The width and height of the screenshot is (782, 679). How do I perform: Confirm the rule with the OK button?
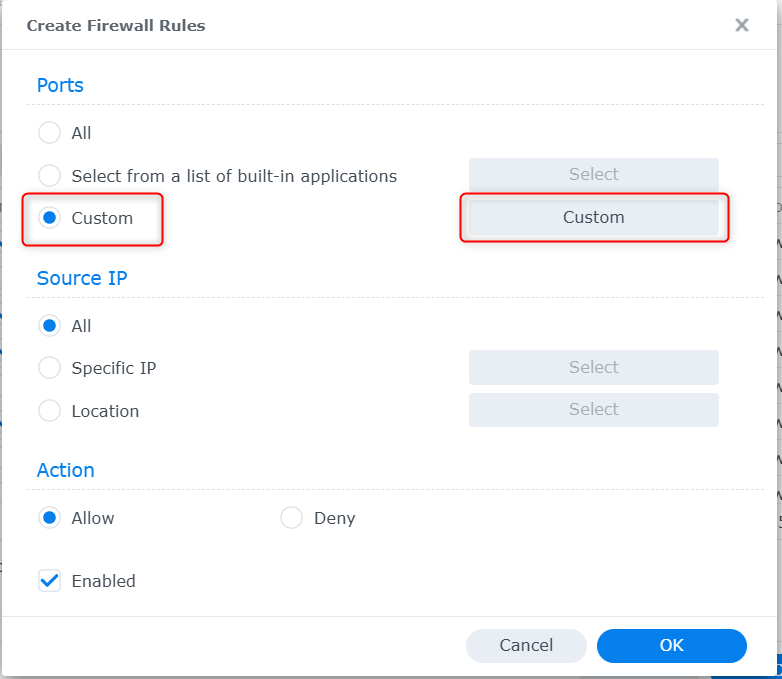coord(671,646)
